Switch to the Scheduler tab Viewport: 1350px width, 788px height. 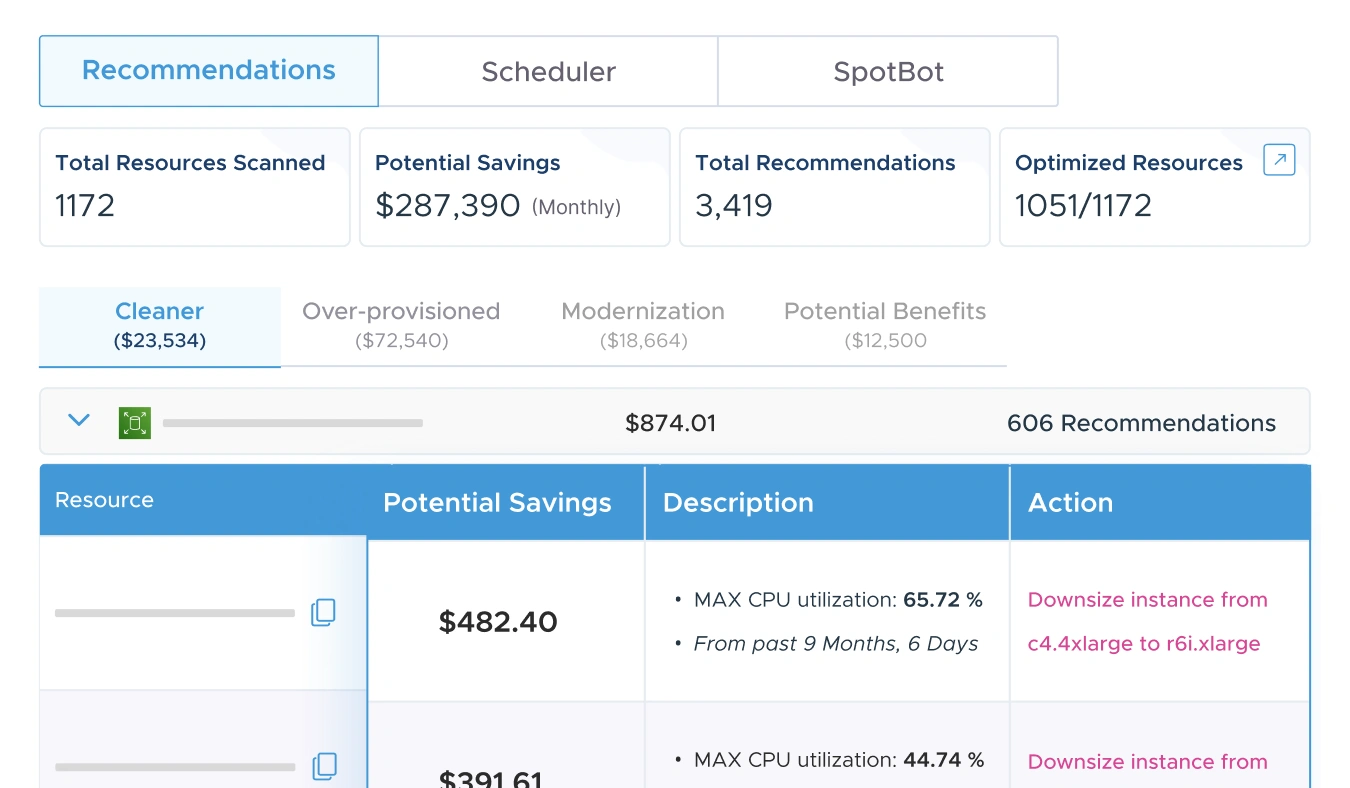pos(548,70)
